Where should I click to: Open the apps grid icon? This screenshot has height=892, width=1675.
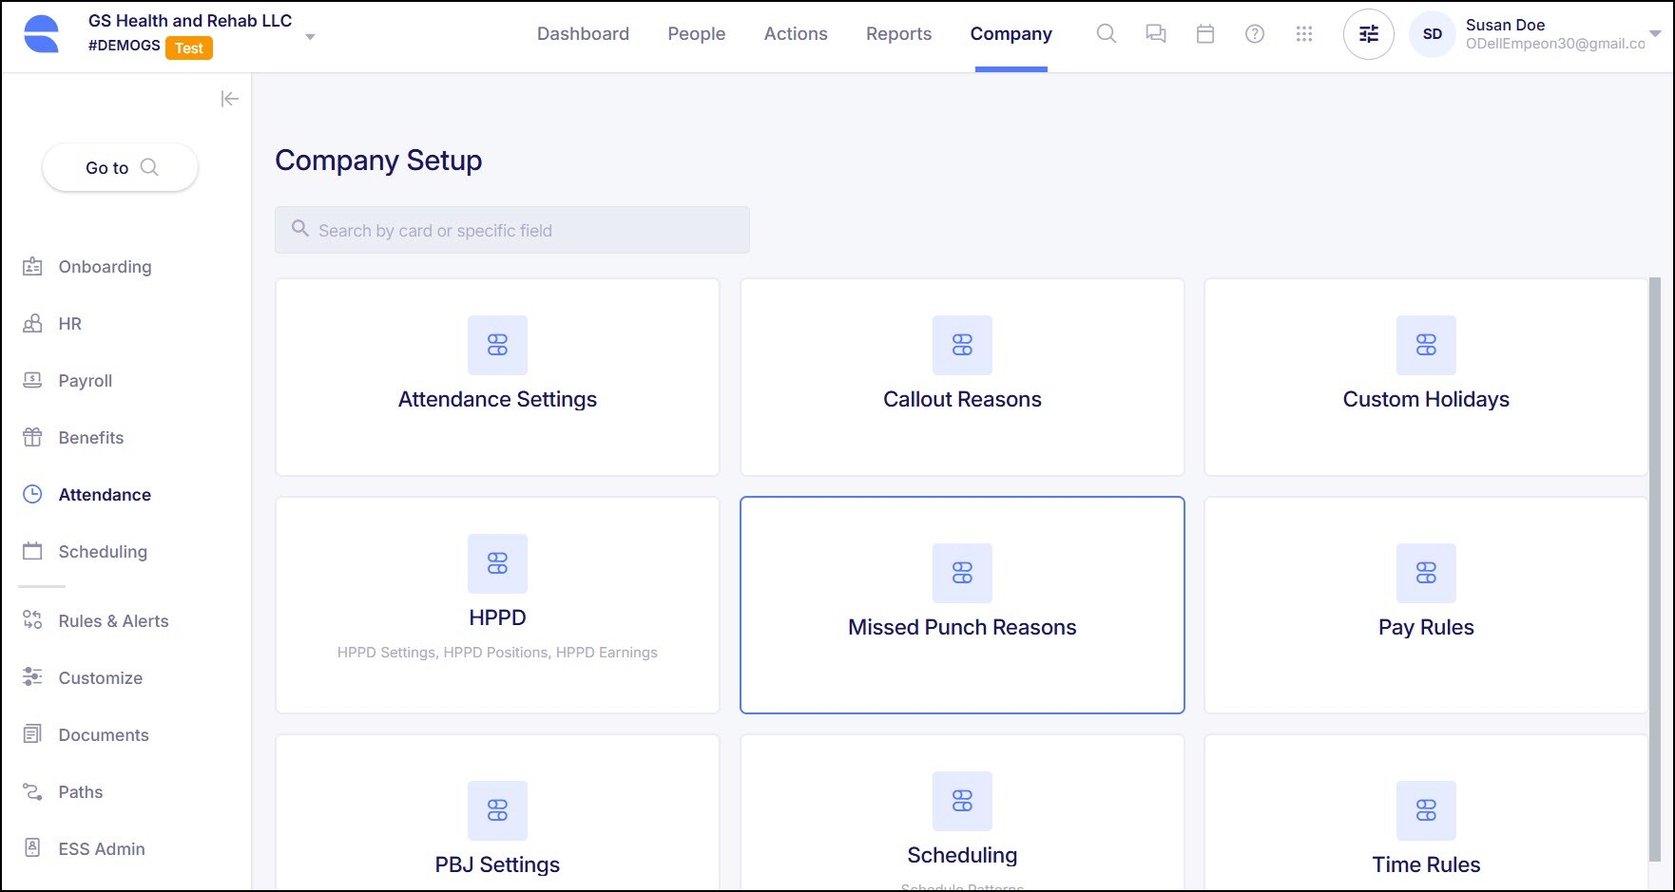point(1304,34)
